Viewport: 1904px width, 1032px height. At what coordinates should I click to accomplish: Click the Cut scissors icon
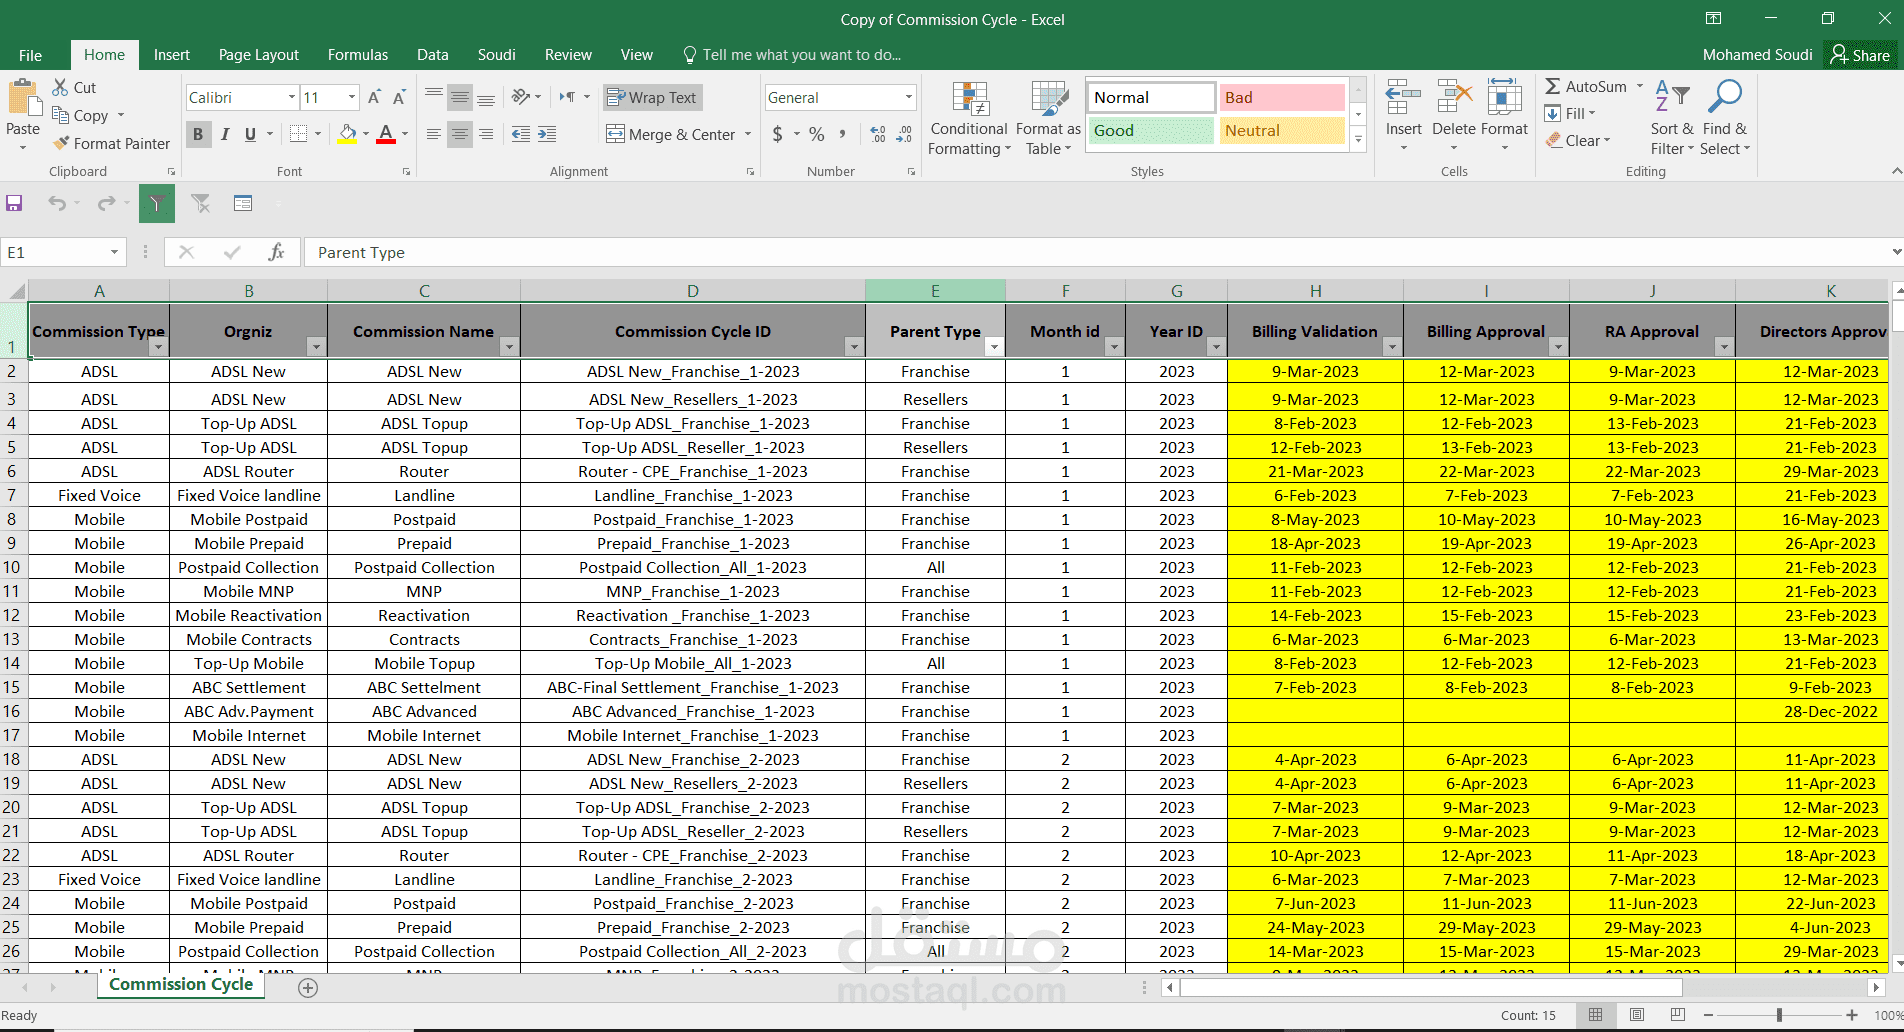point(61,88)
